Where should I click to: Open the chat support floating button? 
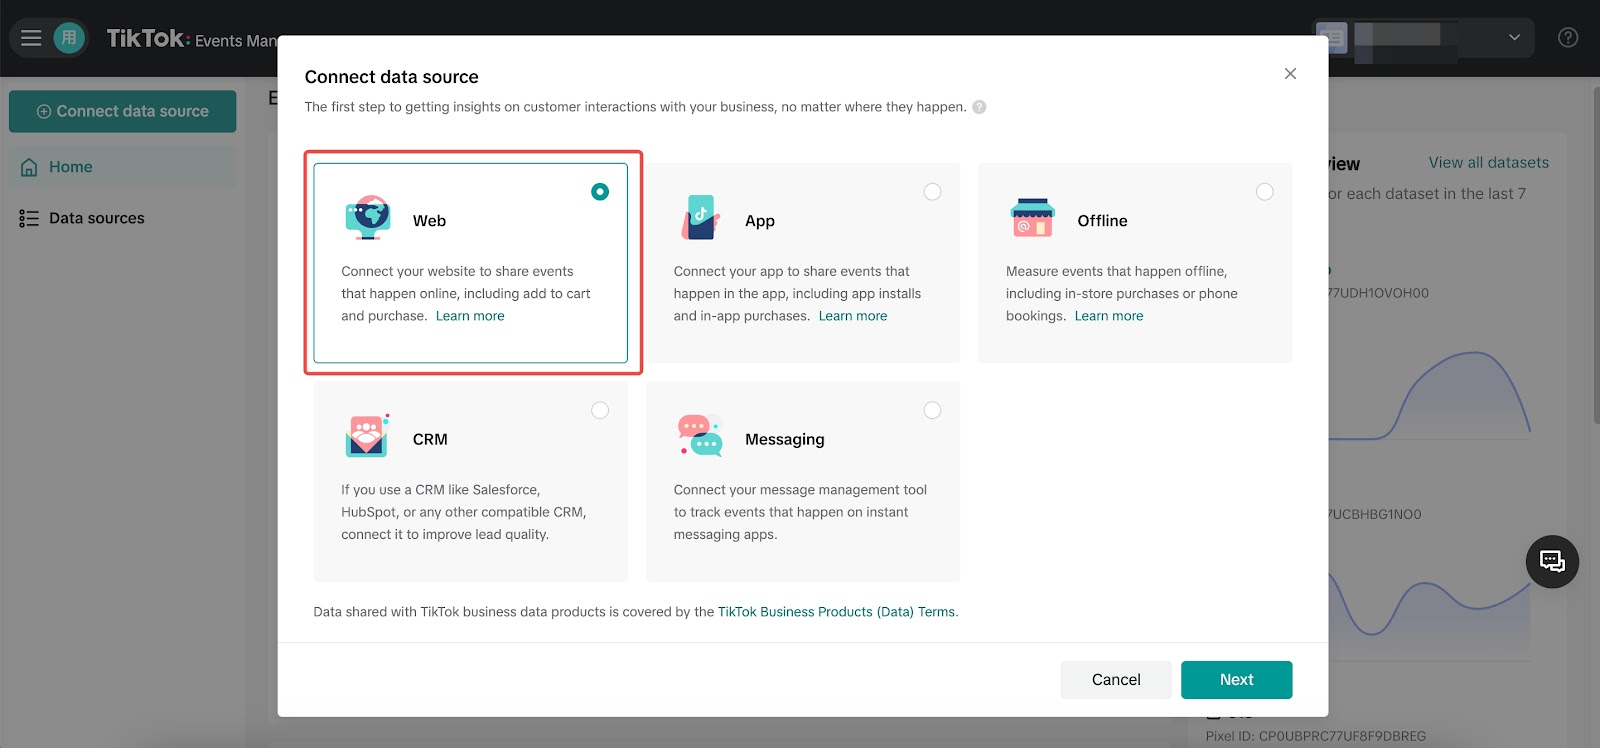click(x=1552, y=562)
